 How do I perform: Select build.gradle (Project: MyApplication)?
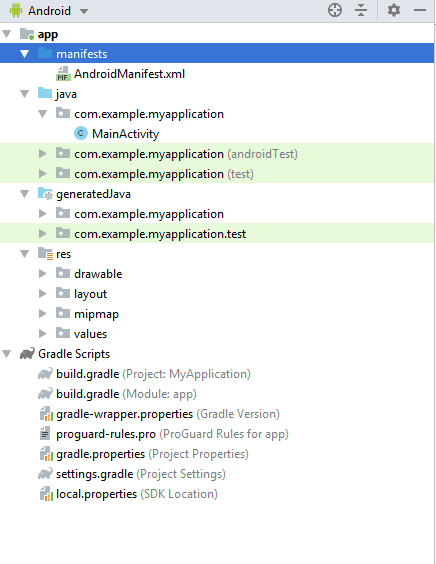pos(154,374)
